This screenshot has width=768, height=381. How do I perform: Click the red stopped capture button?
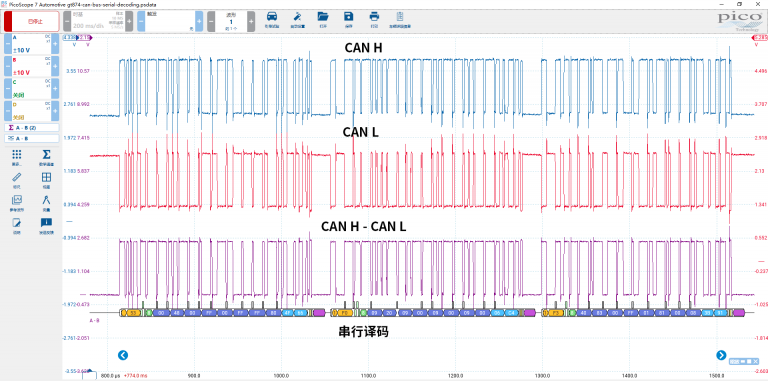tap(31, 22)
